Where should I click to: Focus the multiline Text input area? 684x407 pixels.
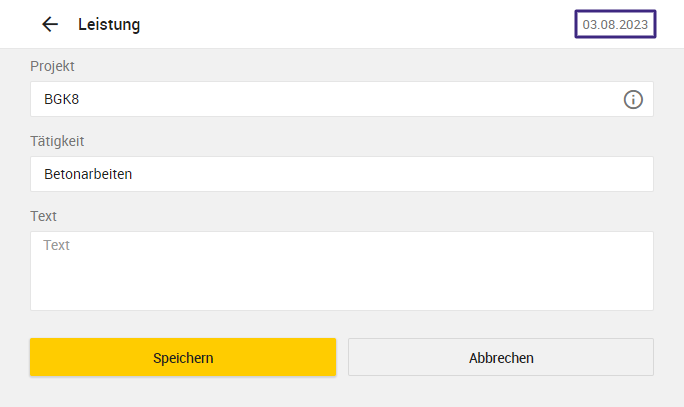coord(342,271)
